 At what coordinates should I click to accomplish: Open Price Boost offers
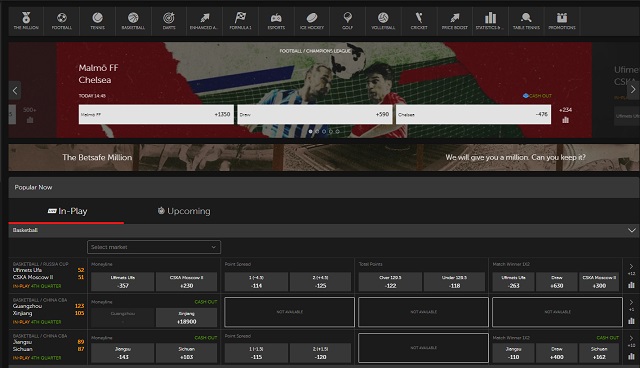coord(455,21)
